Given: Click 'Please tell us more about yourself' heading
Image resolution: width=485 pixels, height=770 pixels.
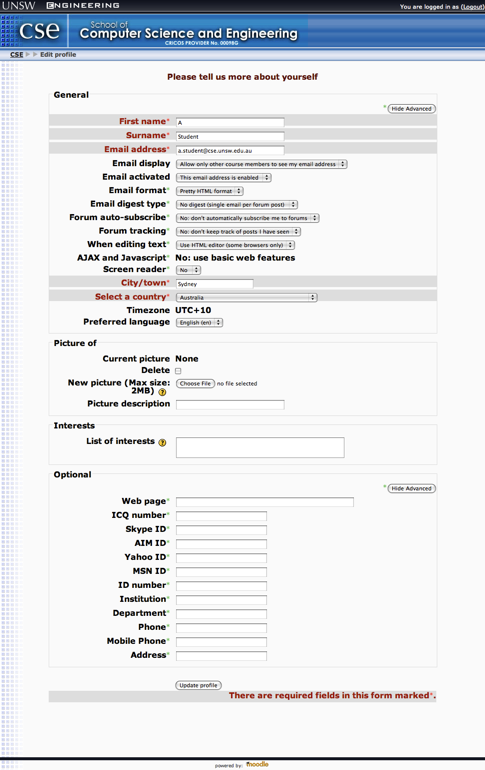Looking at the screenshot, I should [x=242, y=77].
